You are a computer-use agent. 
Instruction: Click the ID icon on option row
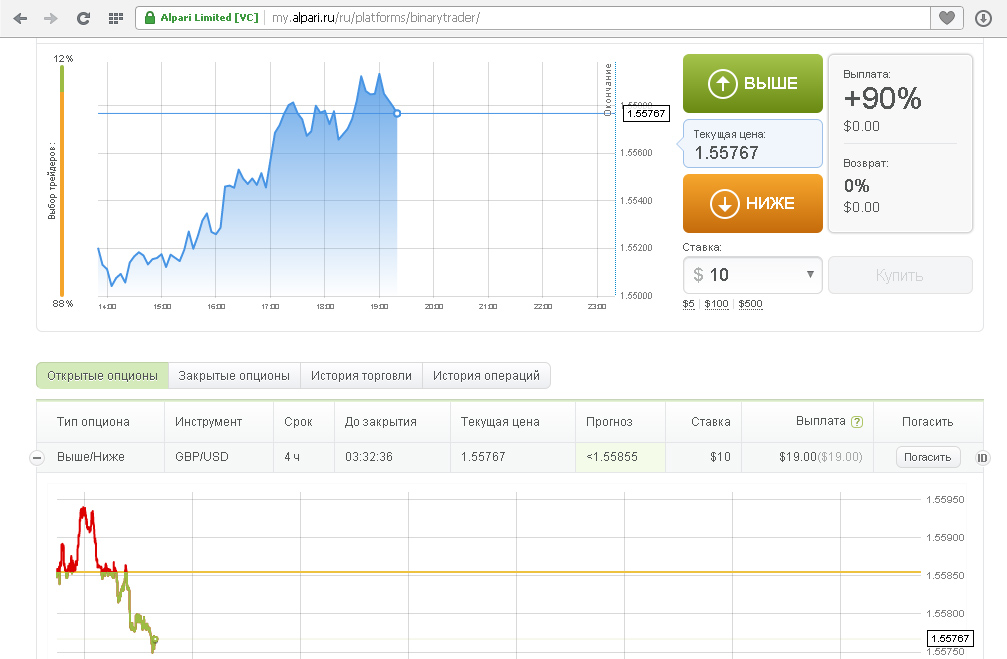point(982,458)
